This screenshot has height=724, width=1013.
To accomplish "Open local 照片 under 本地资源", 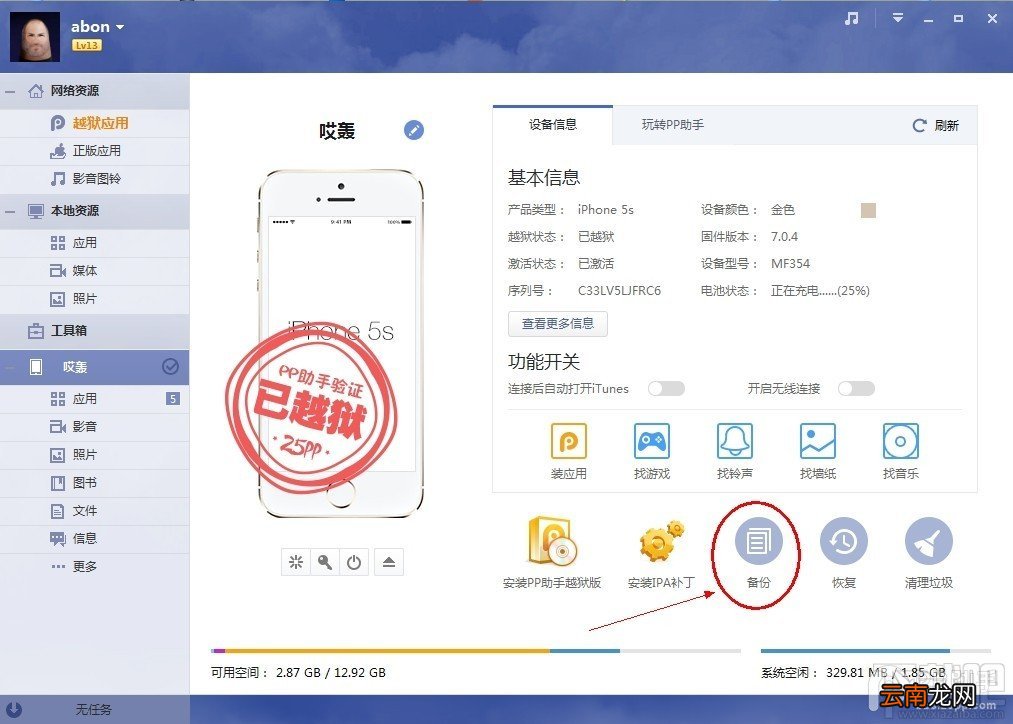I will pyautogui.click(x=94, y=299).
